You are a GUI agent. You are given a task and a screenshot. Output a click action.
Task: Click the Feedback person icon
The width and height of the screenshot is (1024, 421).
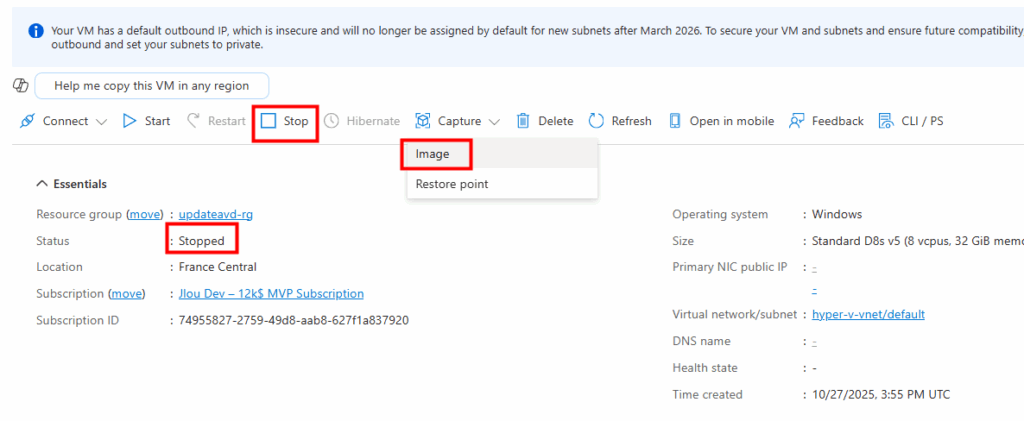click(x=797, y=121)
